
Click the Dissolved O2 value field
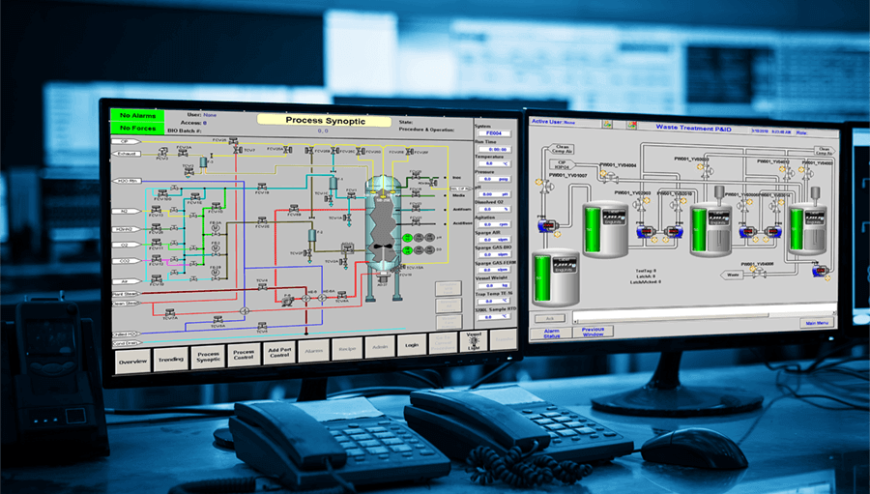pyautogui.click(x=494, y=209)
